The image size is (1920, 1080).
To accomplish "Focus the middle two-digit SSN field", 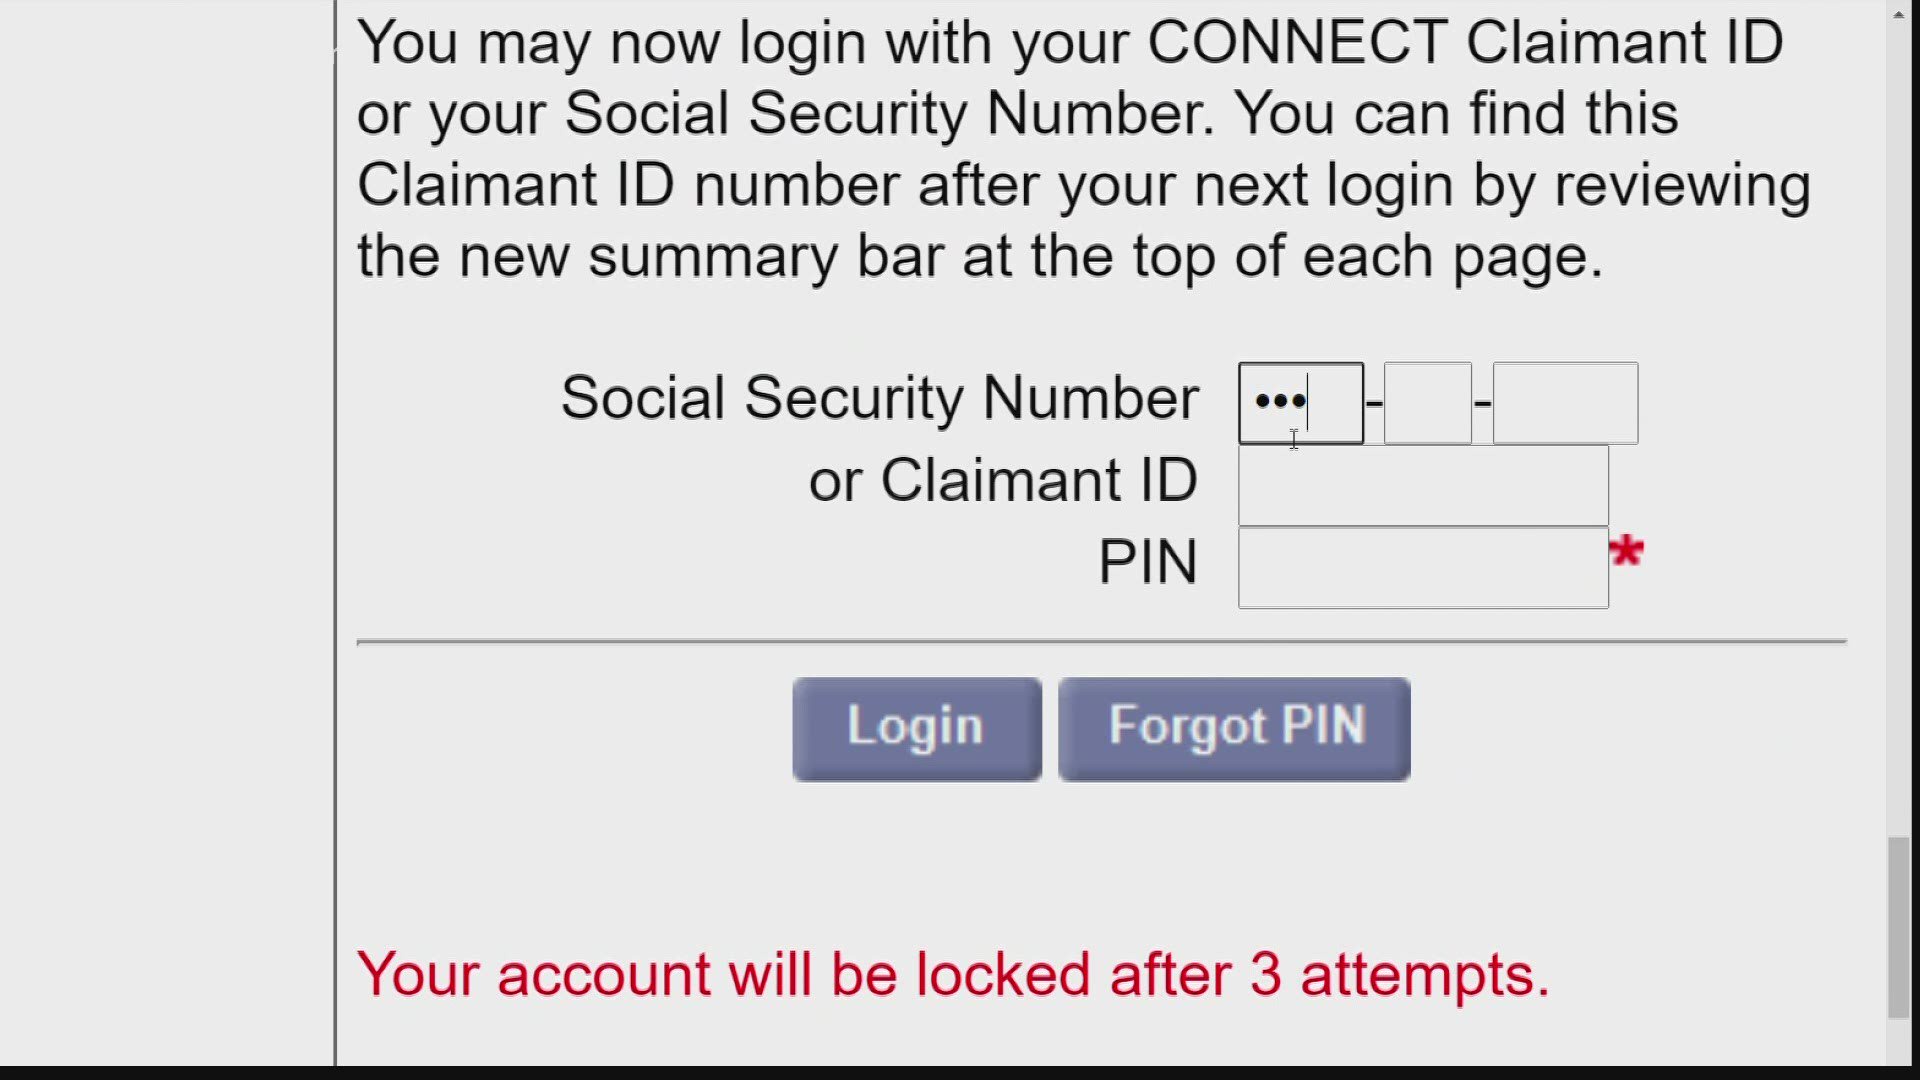I will [1427, 403].
